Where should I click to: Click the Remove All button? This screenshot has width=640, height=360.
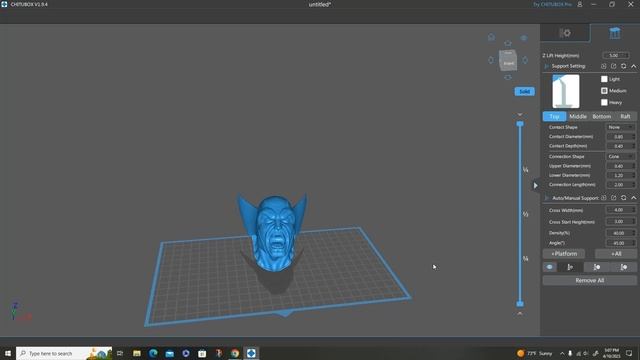(590, 280)
